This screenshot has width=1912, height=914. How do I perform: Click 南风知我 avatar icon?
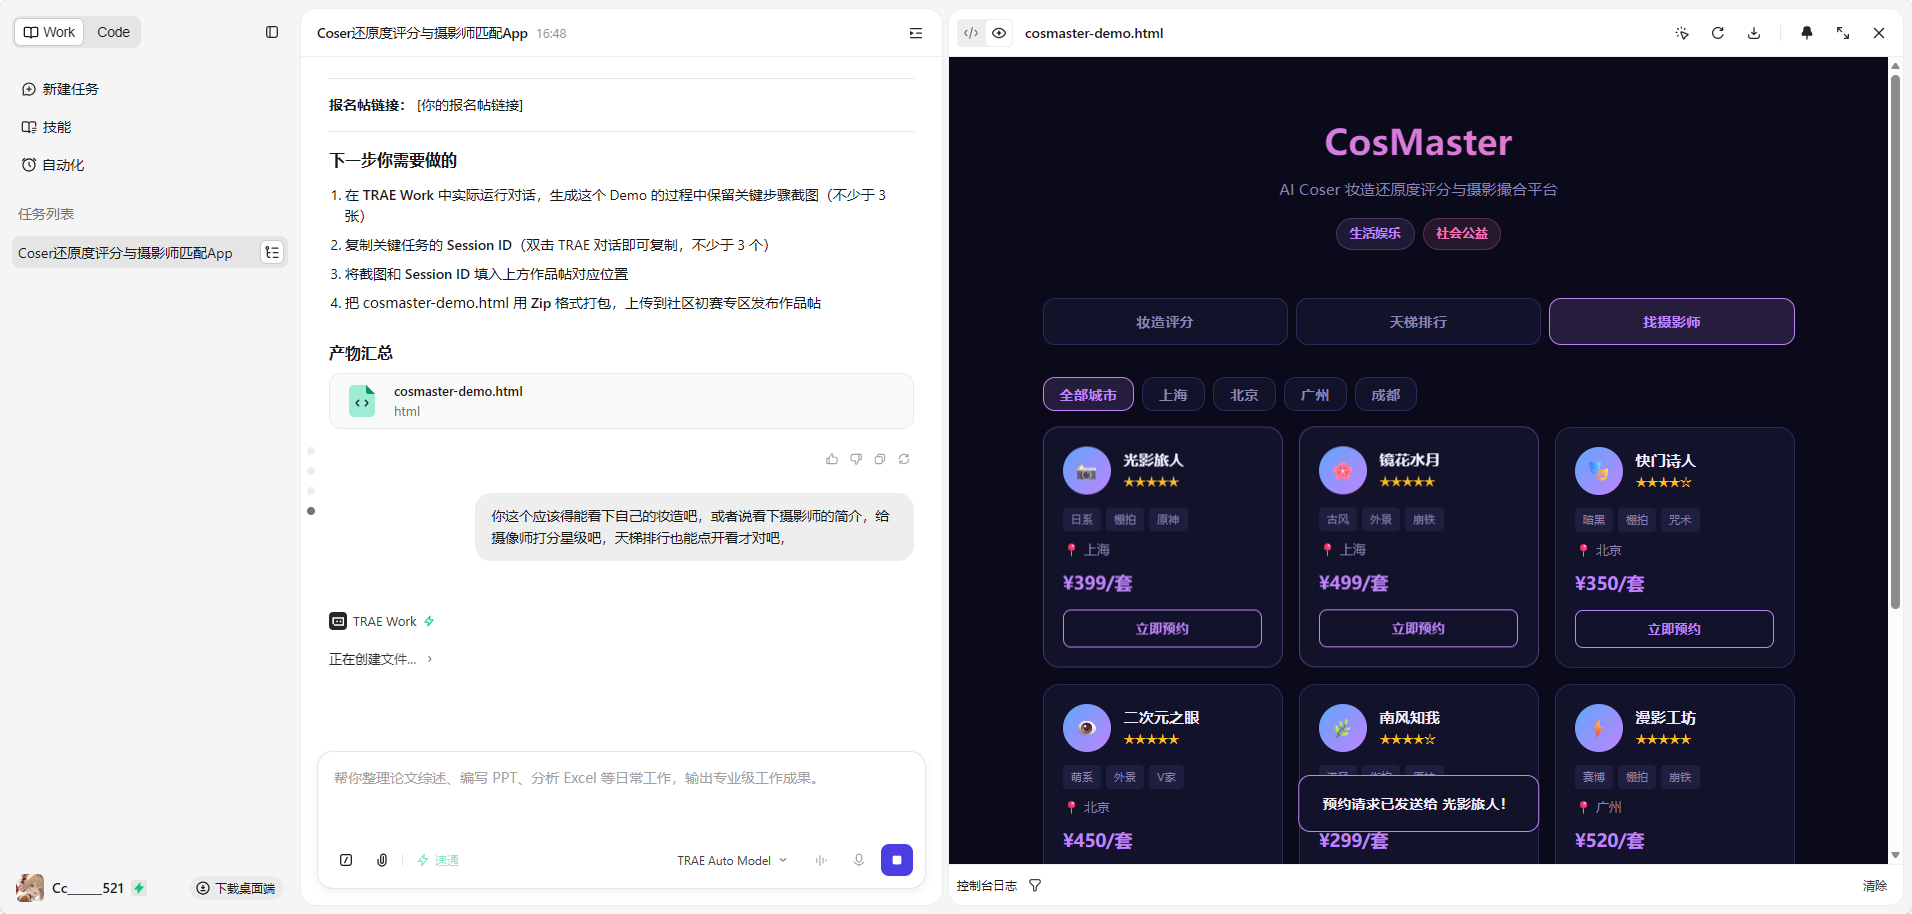pyautogui.click(x=1343, y=728)
